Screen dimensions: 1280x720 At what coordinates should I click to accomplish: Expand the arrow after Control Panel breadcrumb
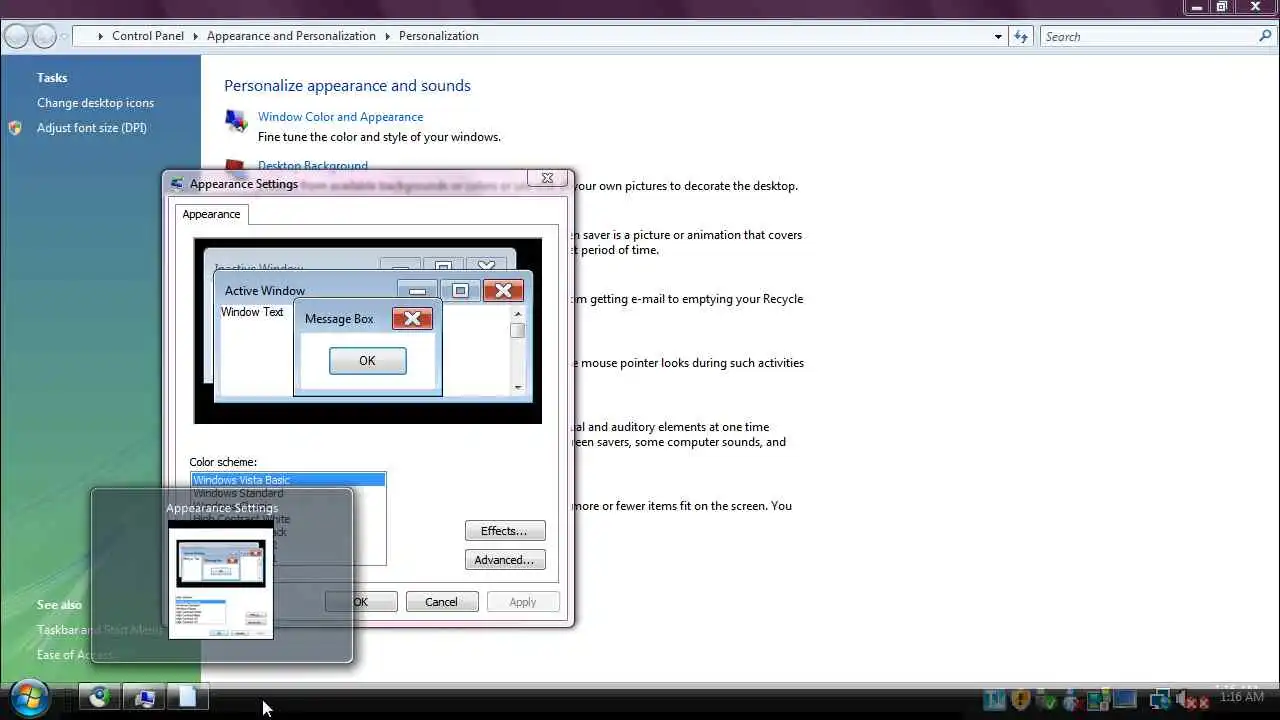[x=196, y=36]
